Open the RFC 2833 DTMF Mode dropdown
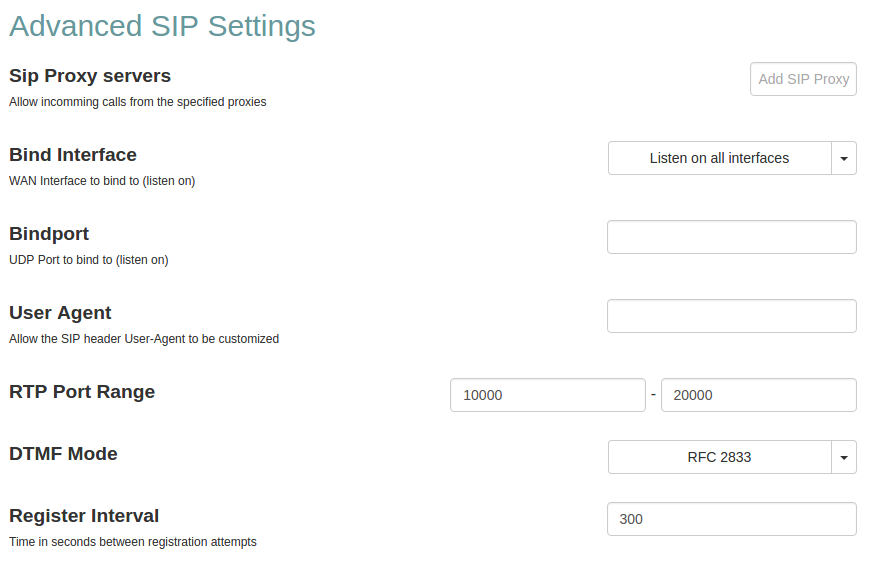This screenshot has height=565, width=869. tap(719, 457)
